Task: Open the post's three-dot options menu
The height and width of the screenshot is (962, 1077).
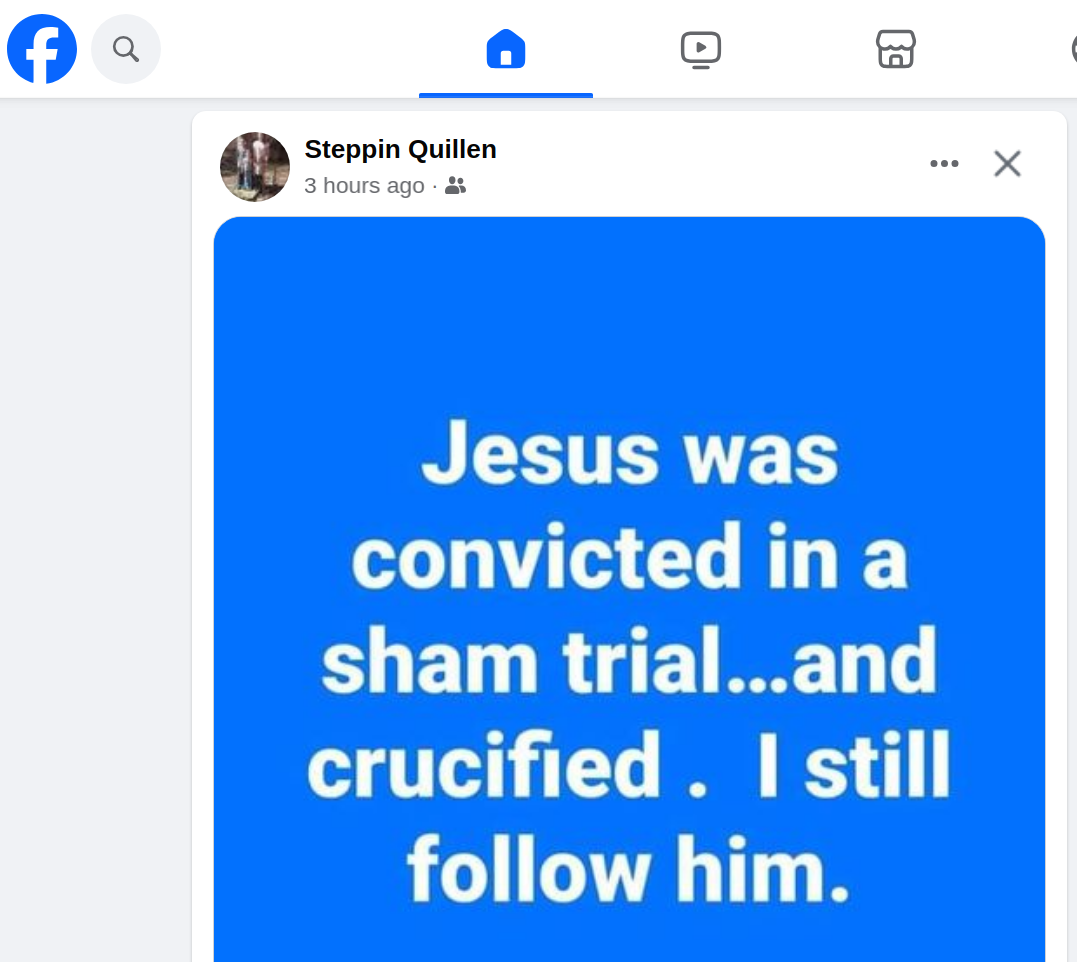Action: pyautogui.click(x=944, y=163)
